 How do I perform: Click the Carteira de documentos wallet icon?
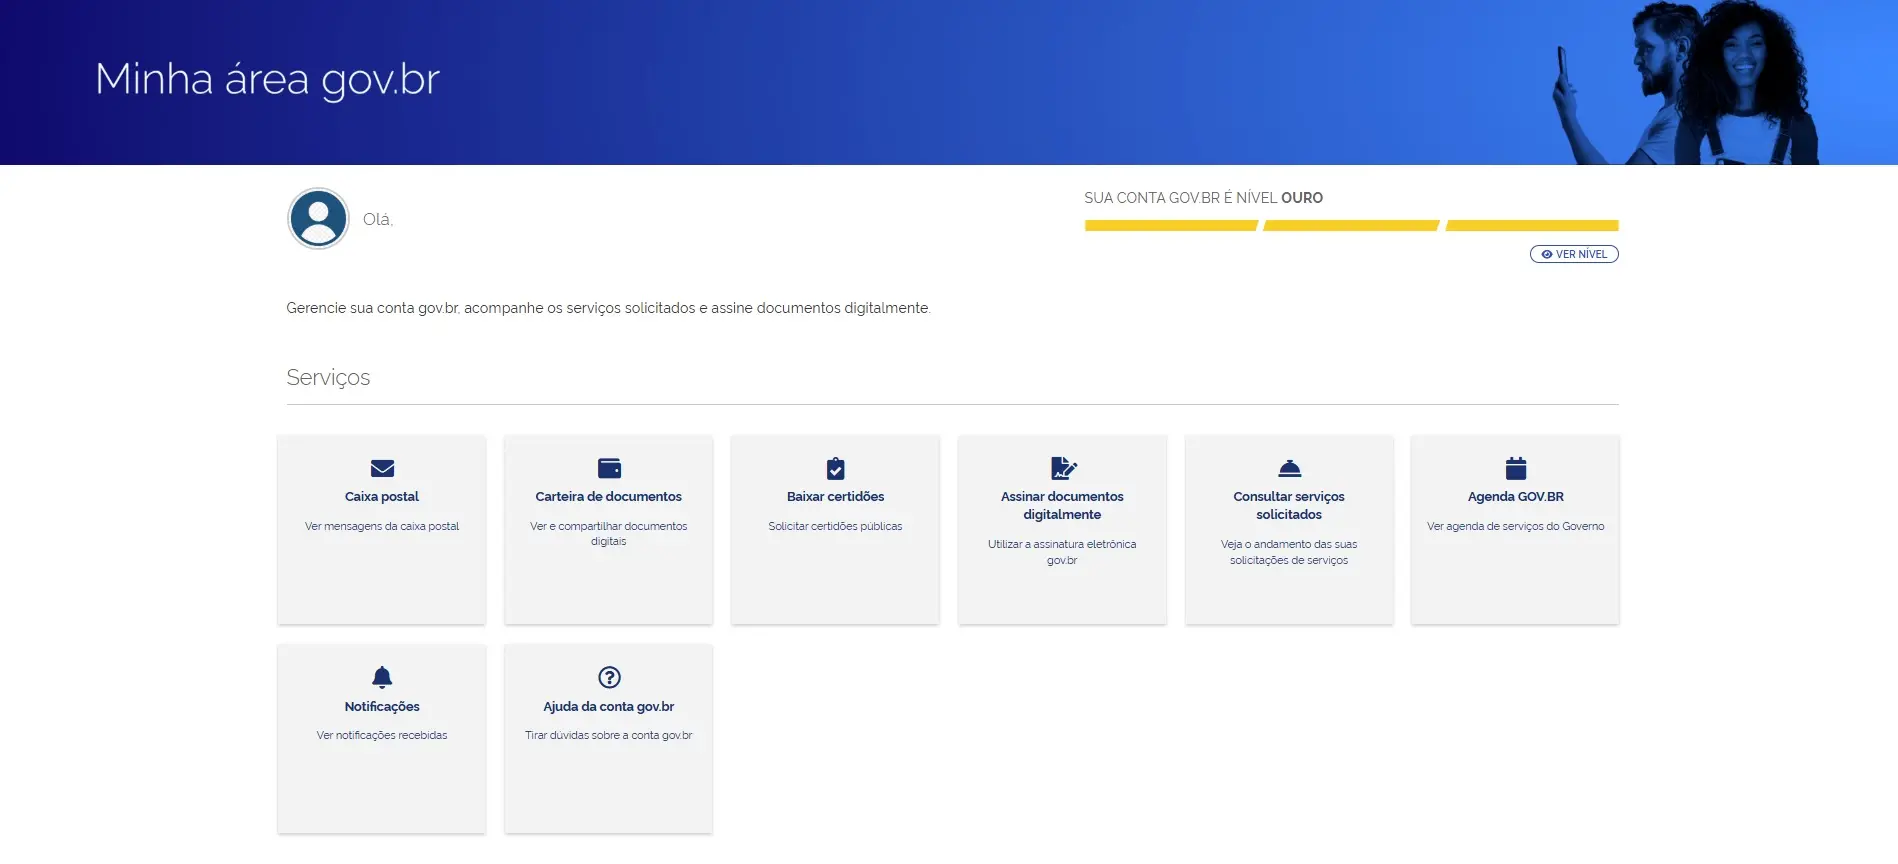pyautogui.click(x=609, y=468)
